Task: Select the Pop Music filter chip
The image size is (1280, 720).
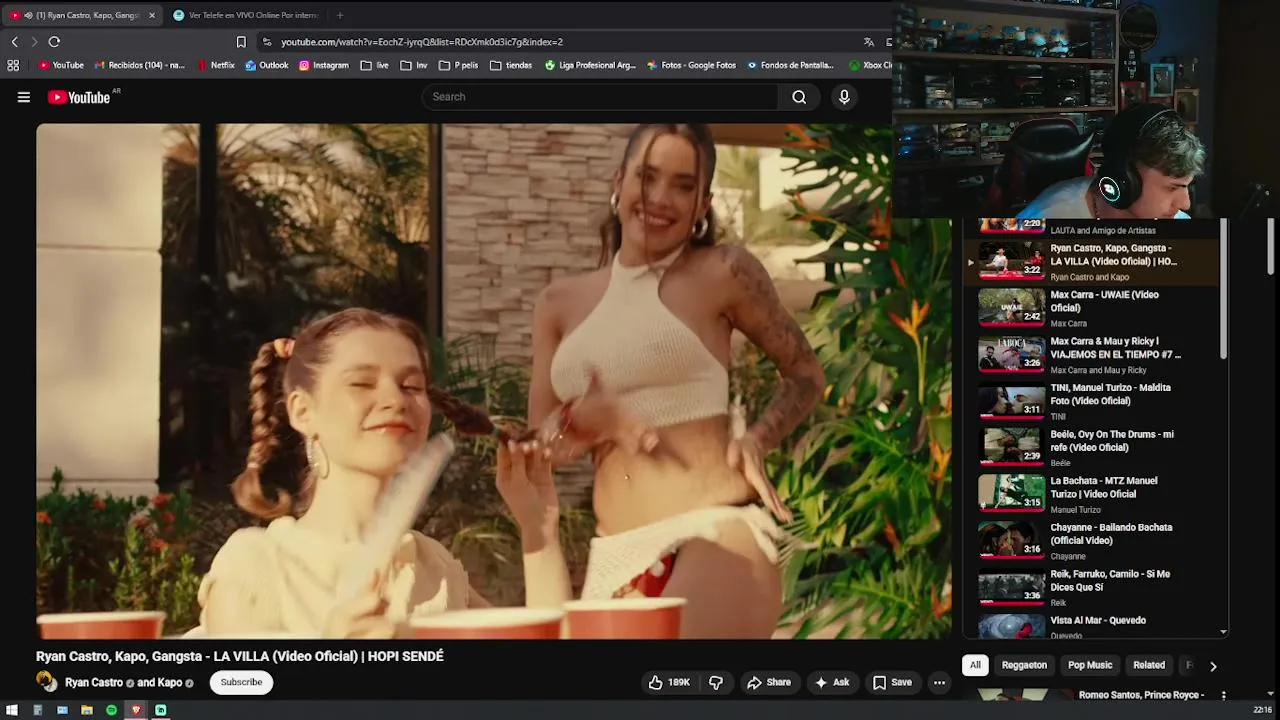Action: (x=1090, y=665)
